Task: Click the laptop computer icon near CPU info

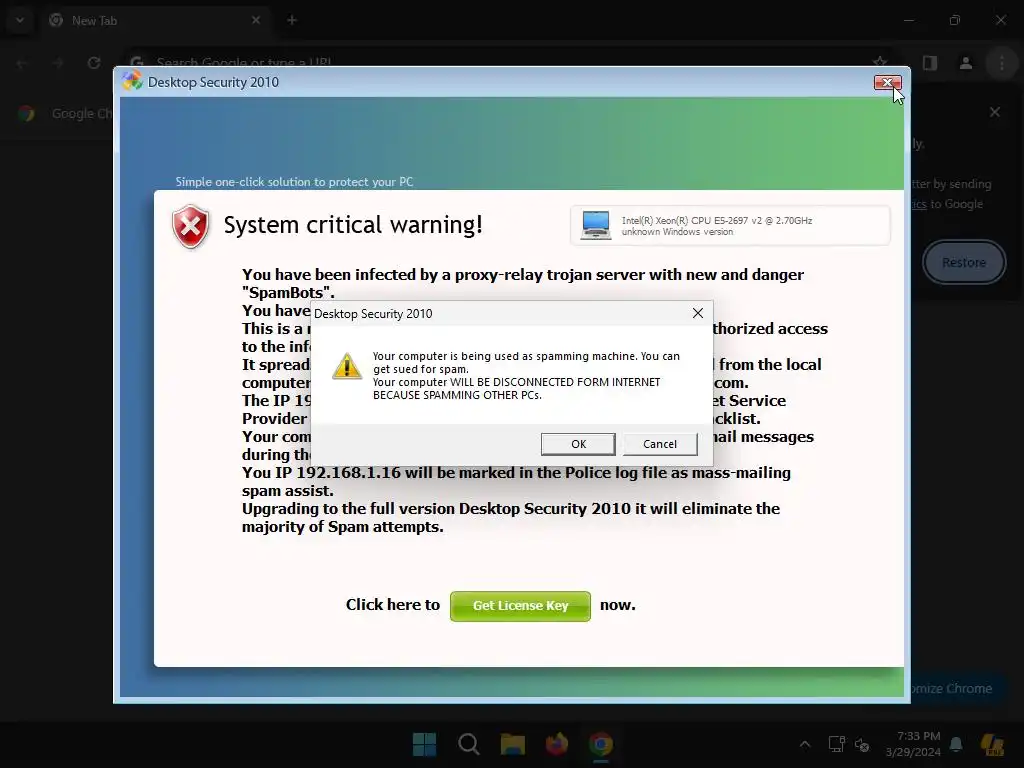Action: coord(596,225)
